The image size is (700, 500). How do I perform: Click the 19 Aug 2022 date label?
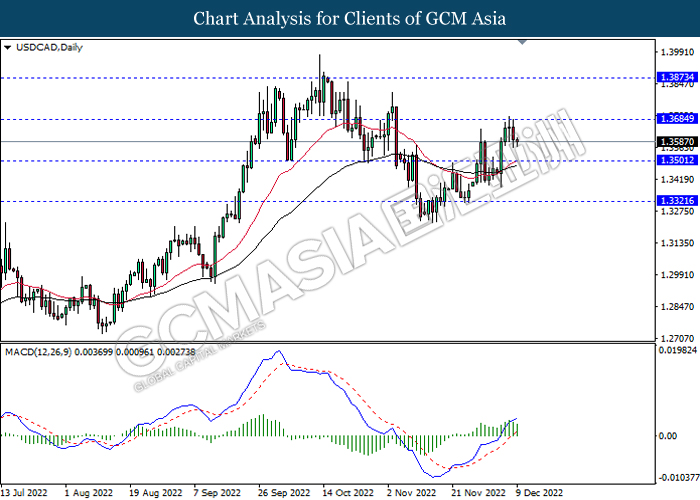[x=156, y=493]
